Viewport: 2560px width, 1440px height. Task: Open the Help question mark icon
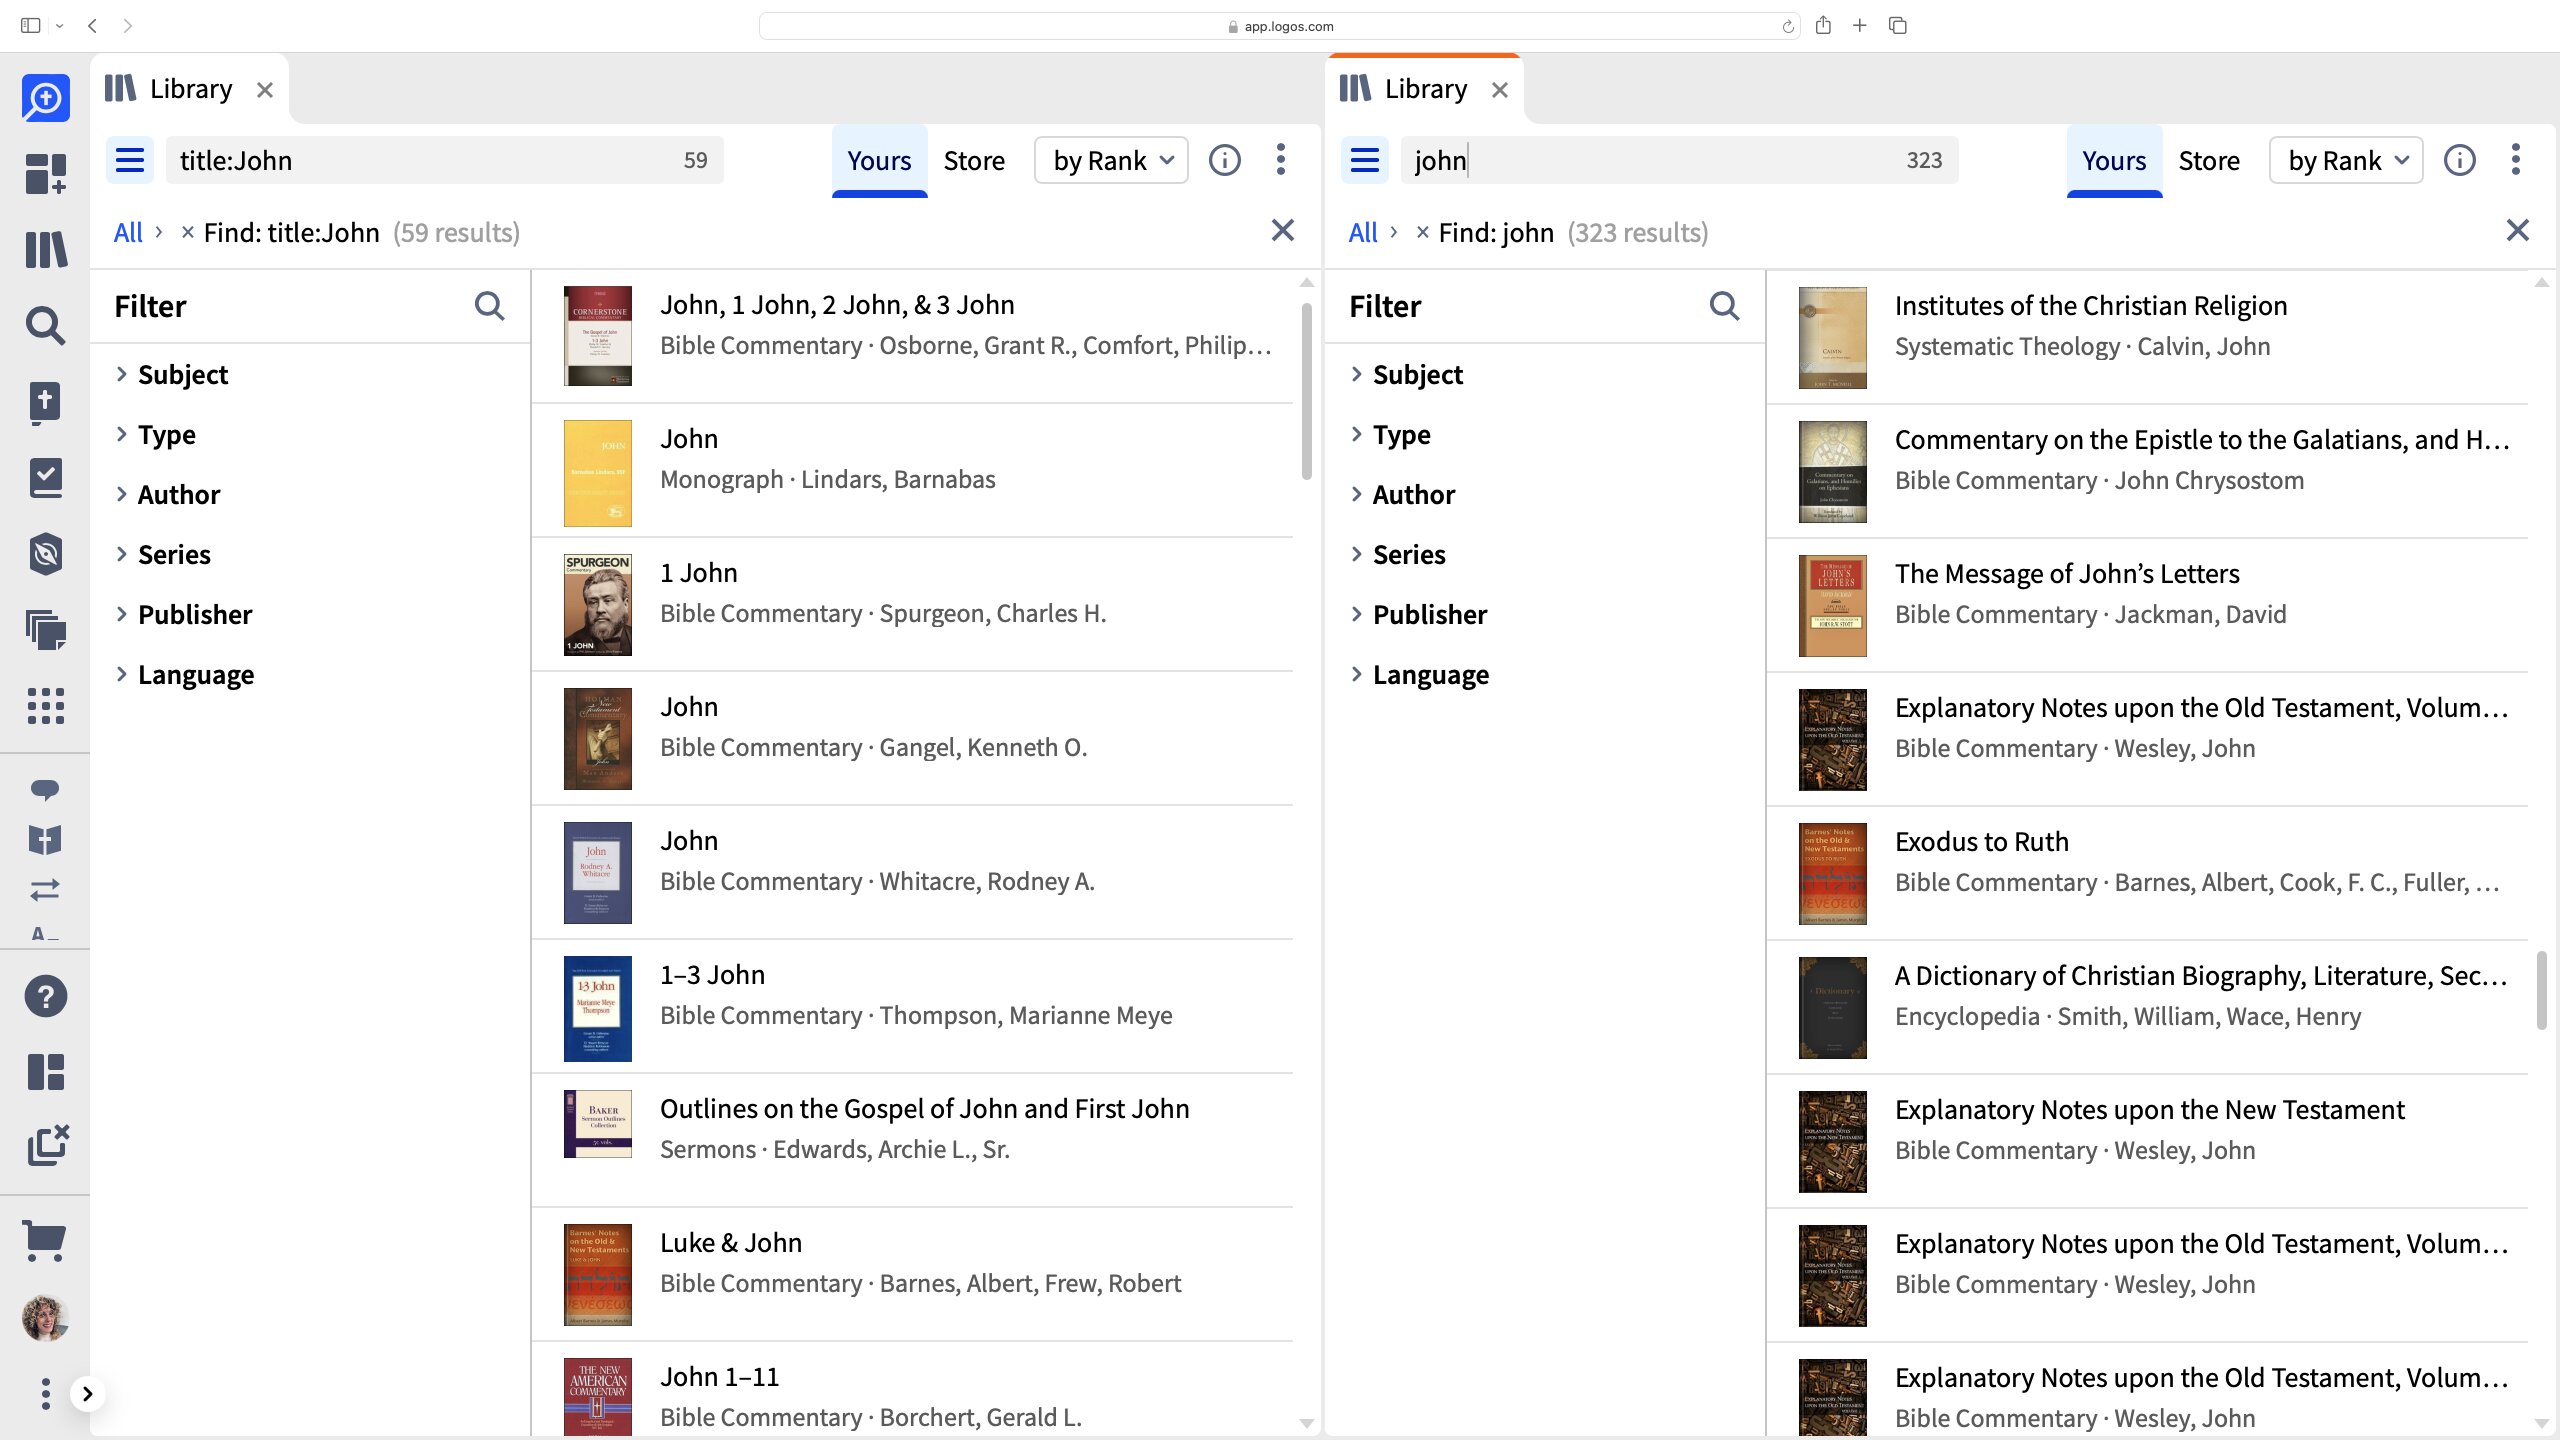46,996
